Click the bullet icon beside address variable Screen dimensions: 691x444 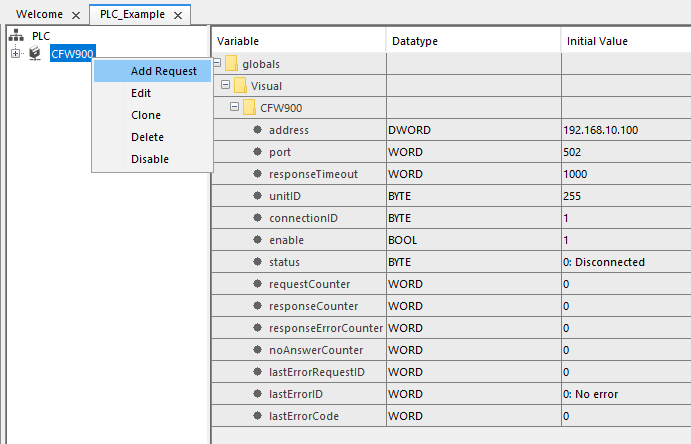258,130
